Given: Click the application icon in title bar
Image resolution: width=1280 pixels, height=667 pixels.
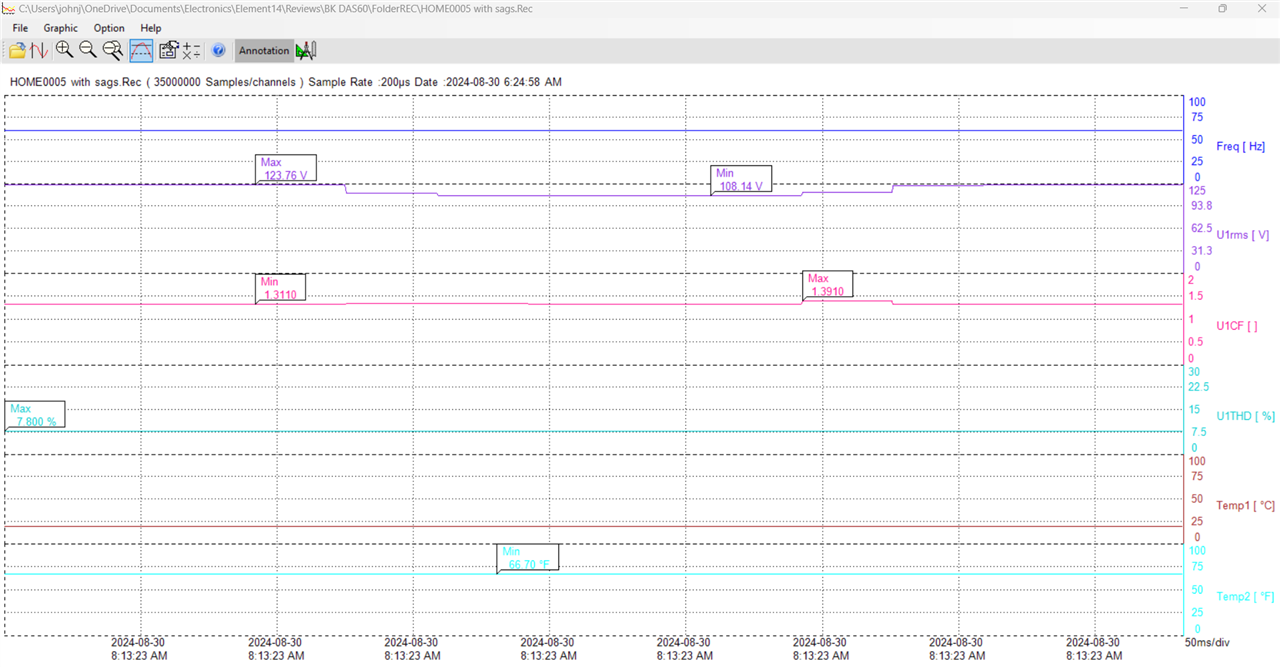Looking at the screenshot, I should click(9, 8).
